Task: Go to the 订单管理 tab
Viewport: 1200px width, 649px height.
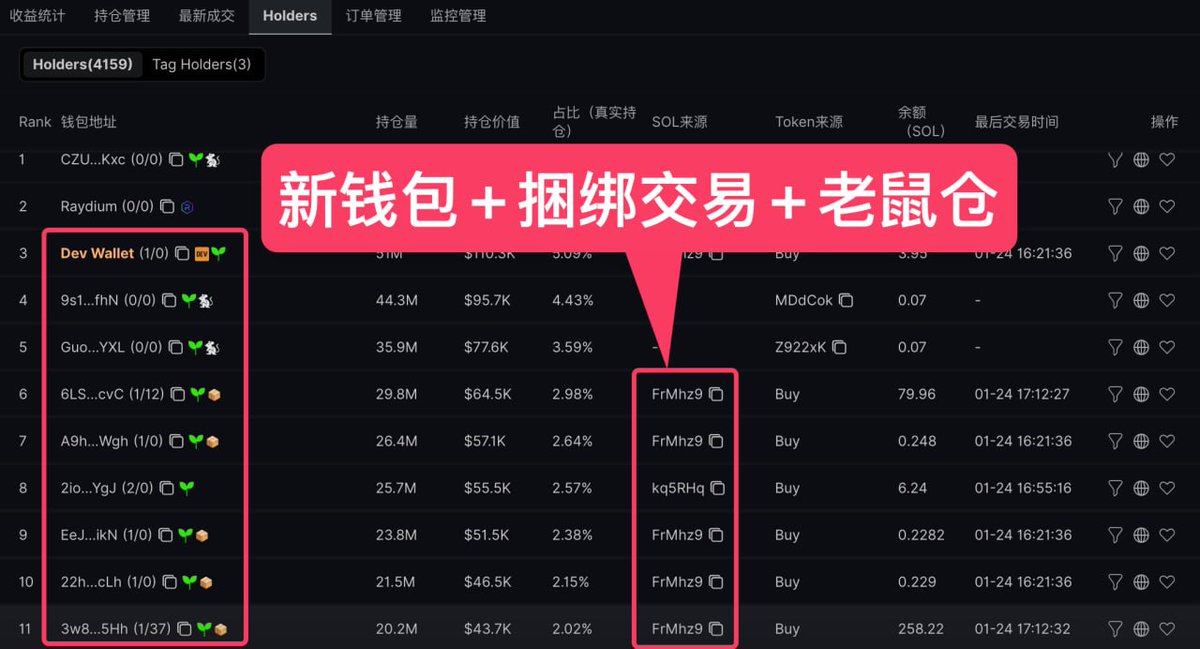Action: tap(373, 16)
